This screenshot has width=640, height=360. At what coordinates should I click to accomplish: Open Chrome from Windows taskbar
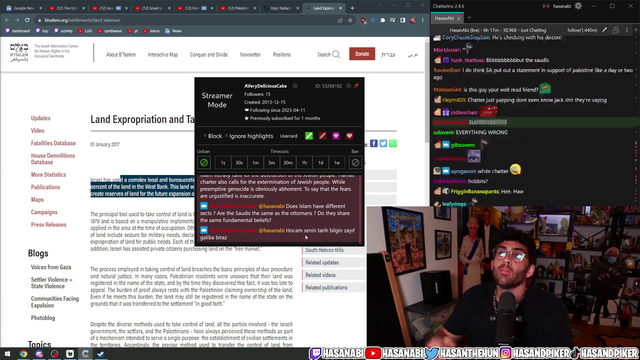click(x=23, y=354)
